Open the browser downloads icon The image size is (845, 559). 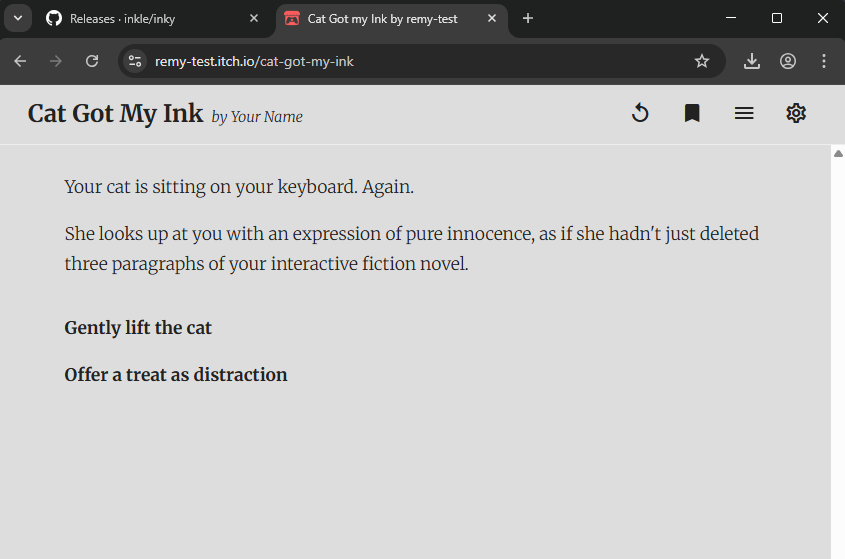coord(752,61)
